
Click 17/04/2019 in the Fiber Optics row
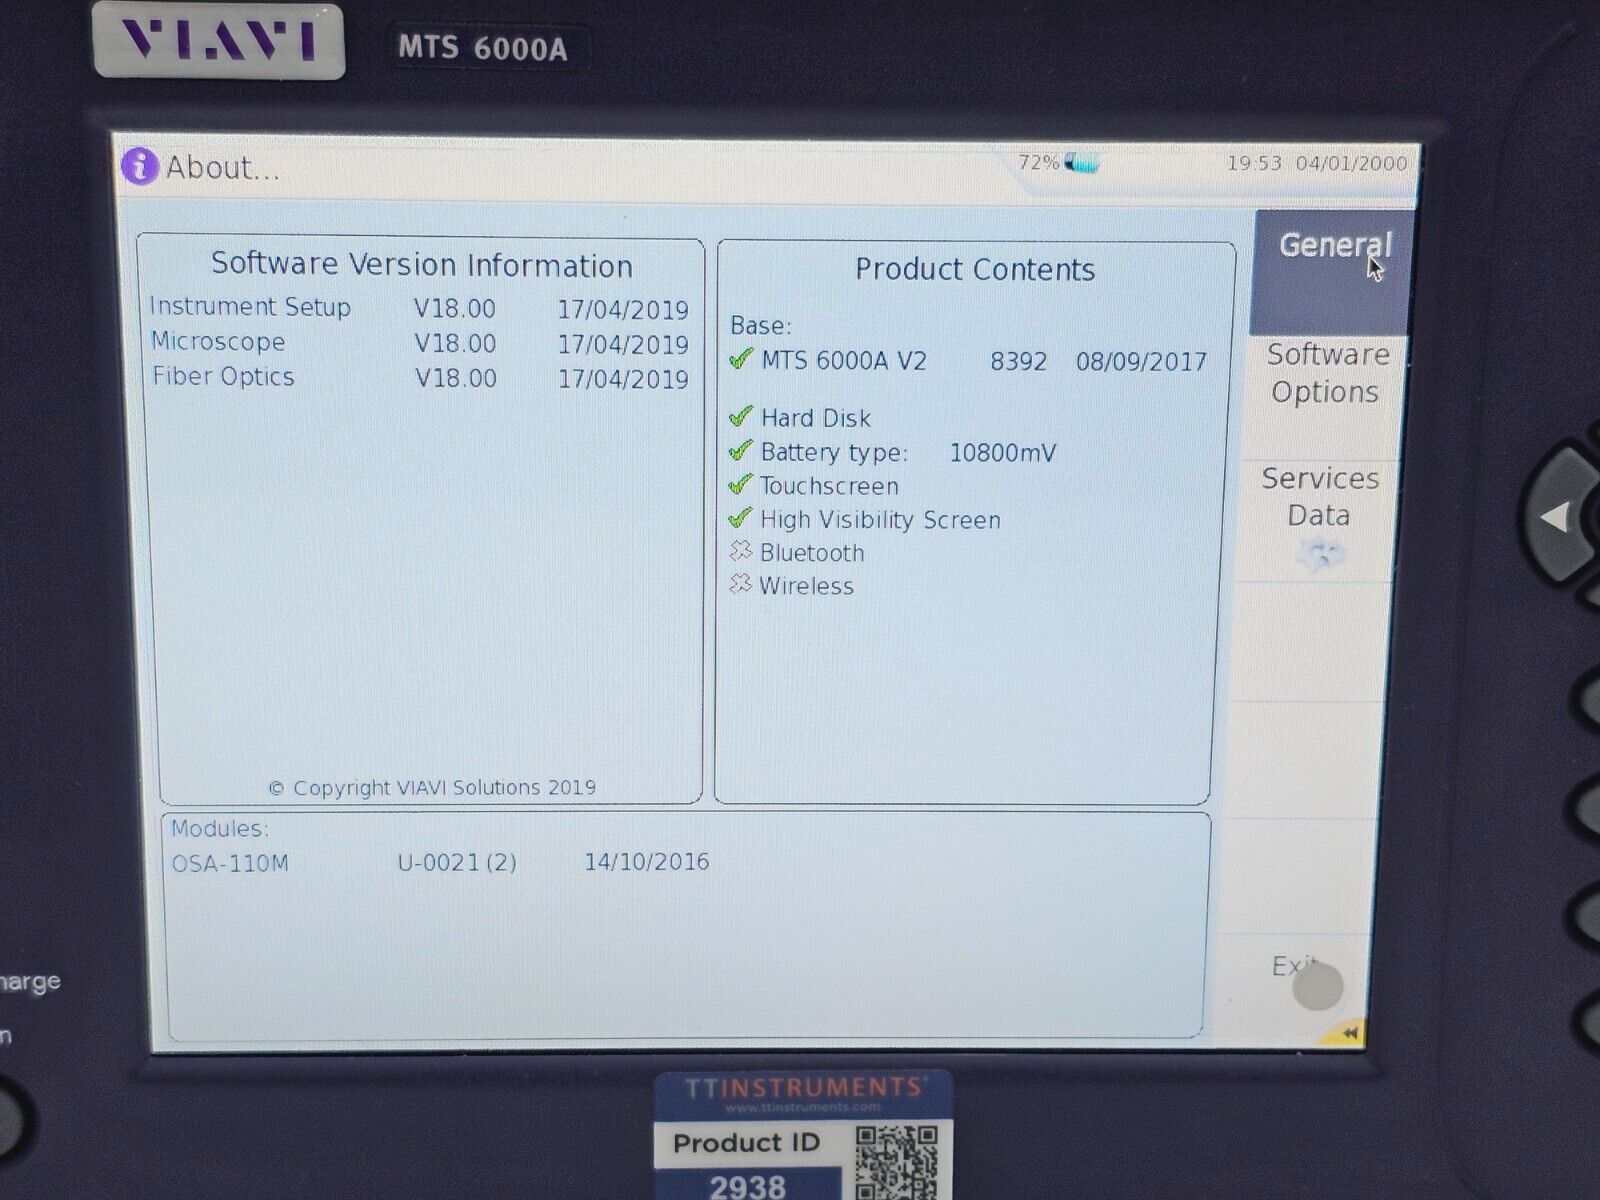click(623, 379)
